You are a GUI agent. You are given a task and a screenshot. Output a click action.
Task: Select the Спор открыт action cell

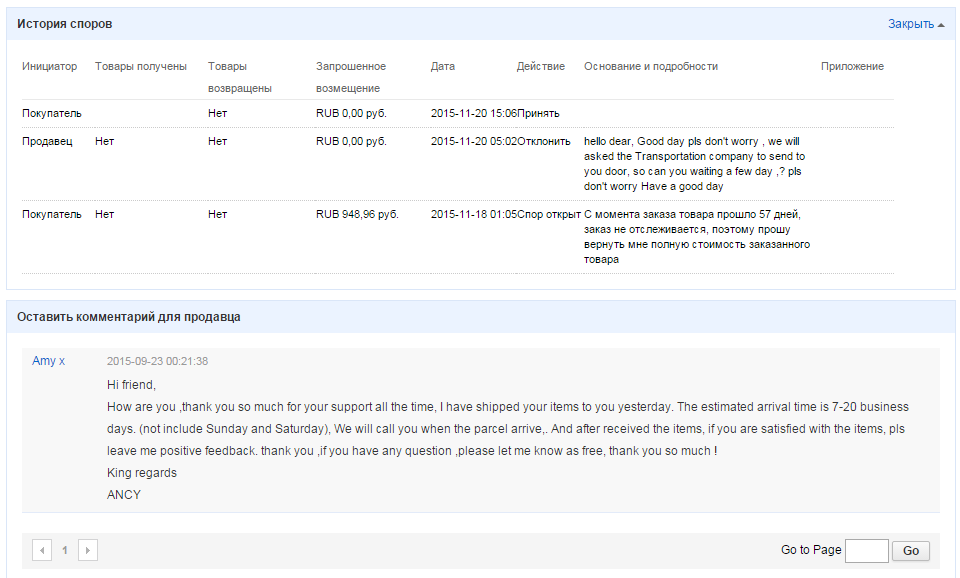coord(549,215)
